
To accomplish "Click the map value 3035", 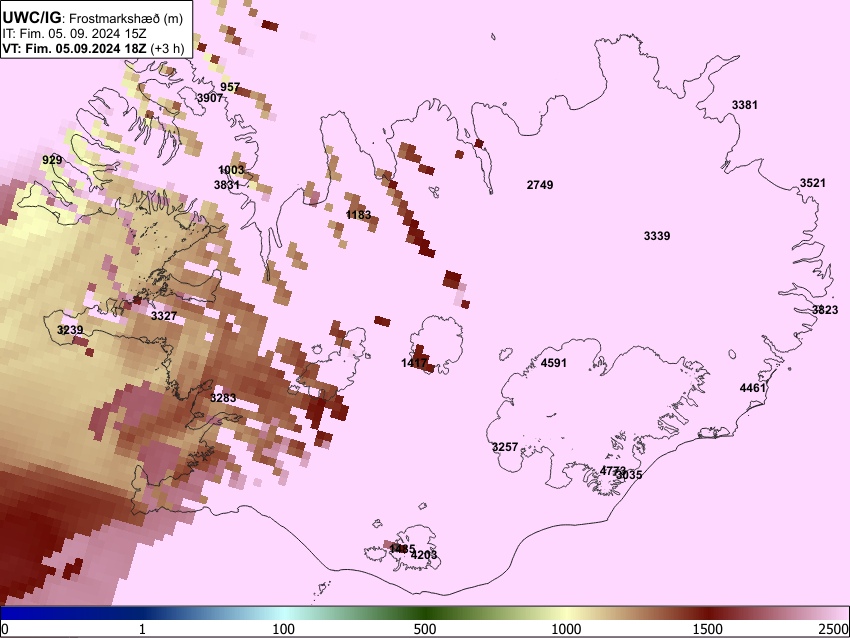I will click(x=630, y=475).
